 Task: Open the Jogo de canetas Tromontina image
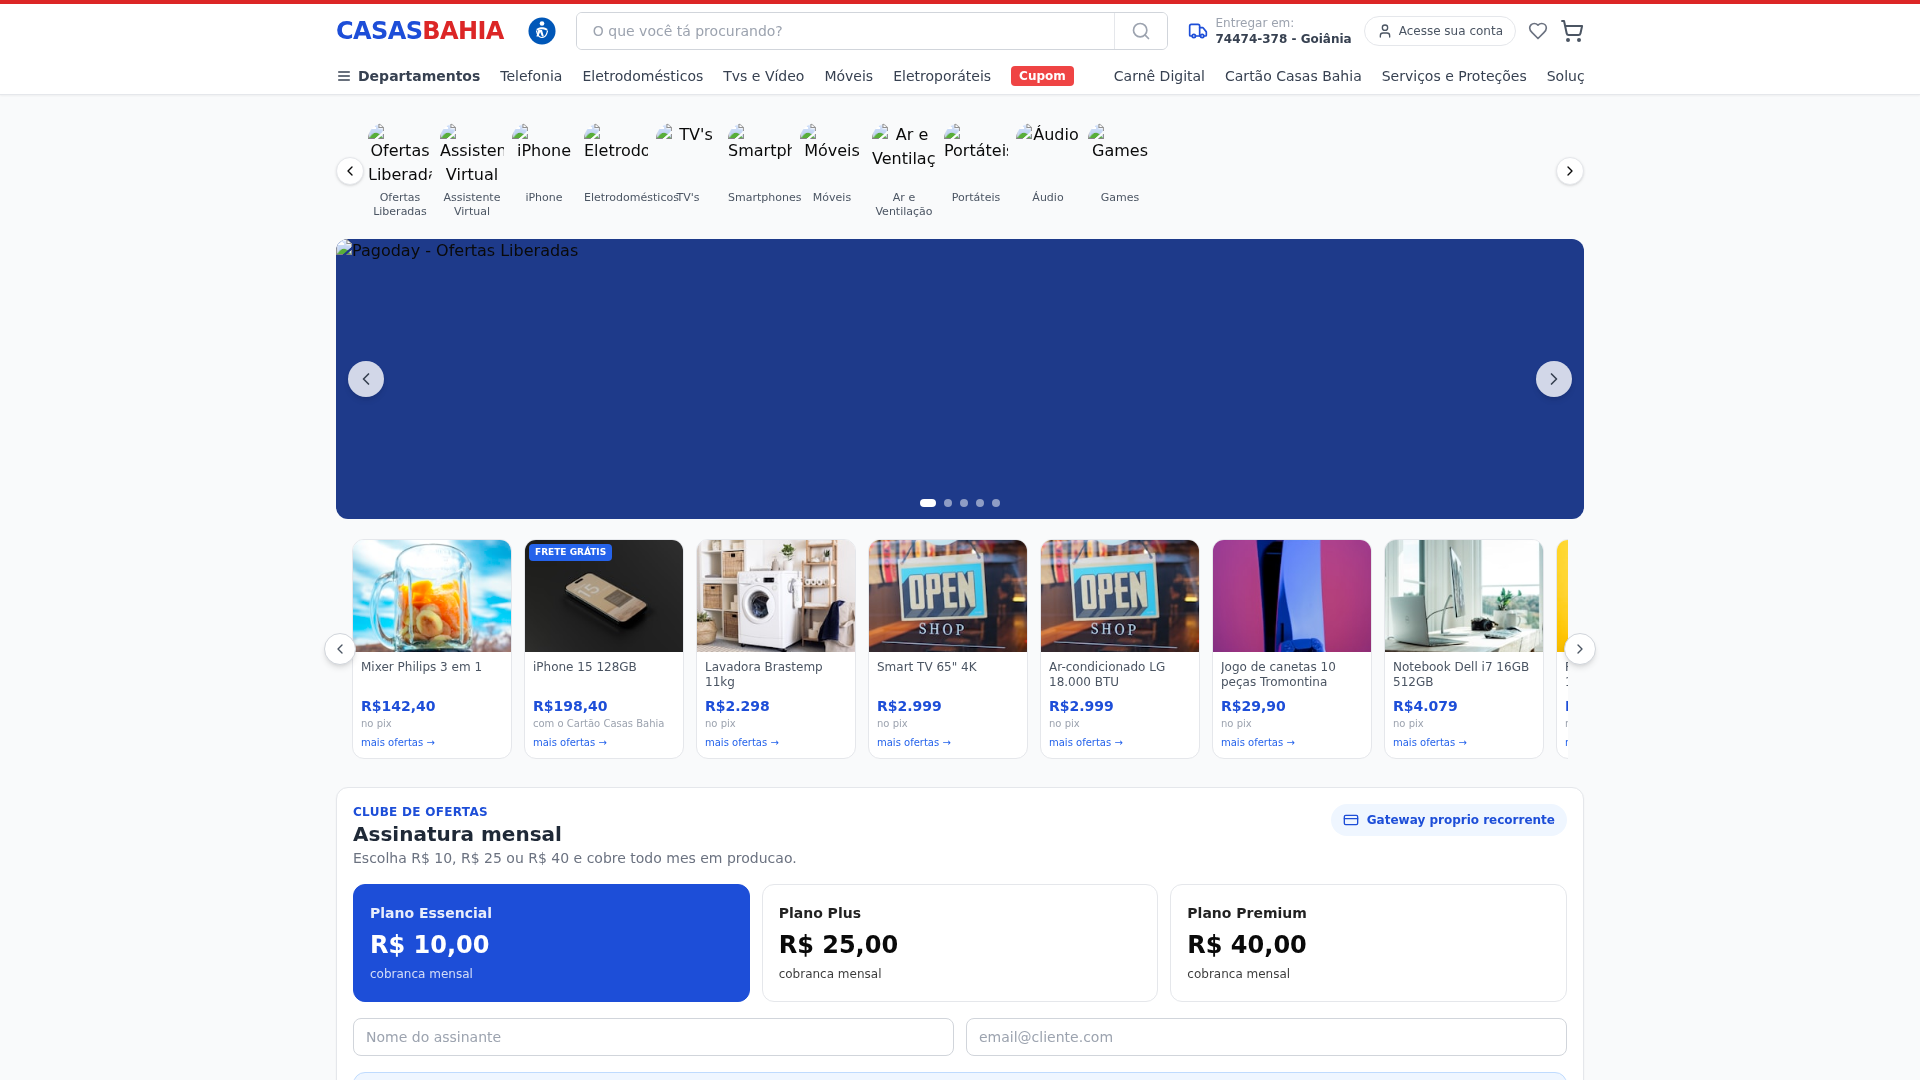pos(1292,596)
